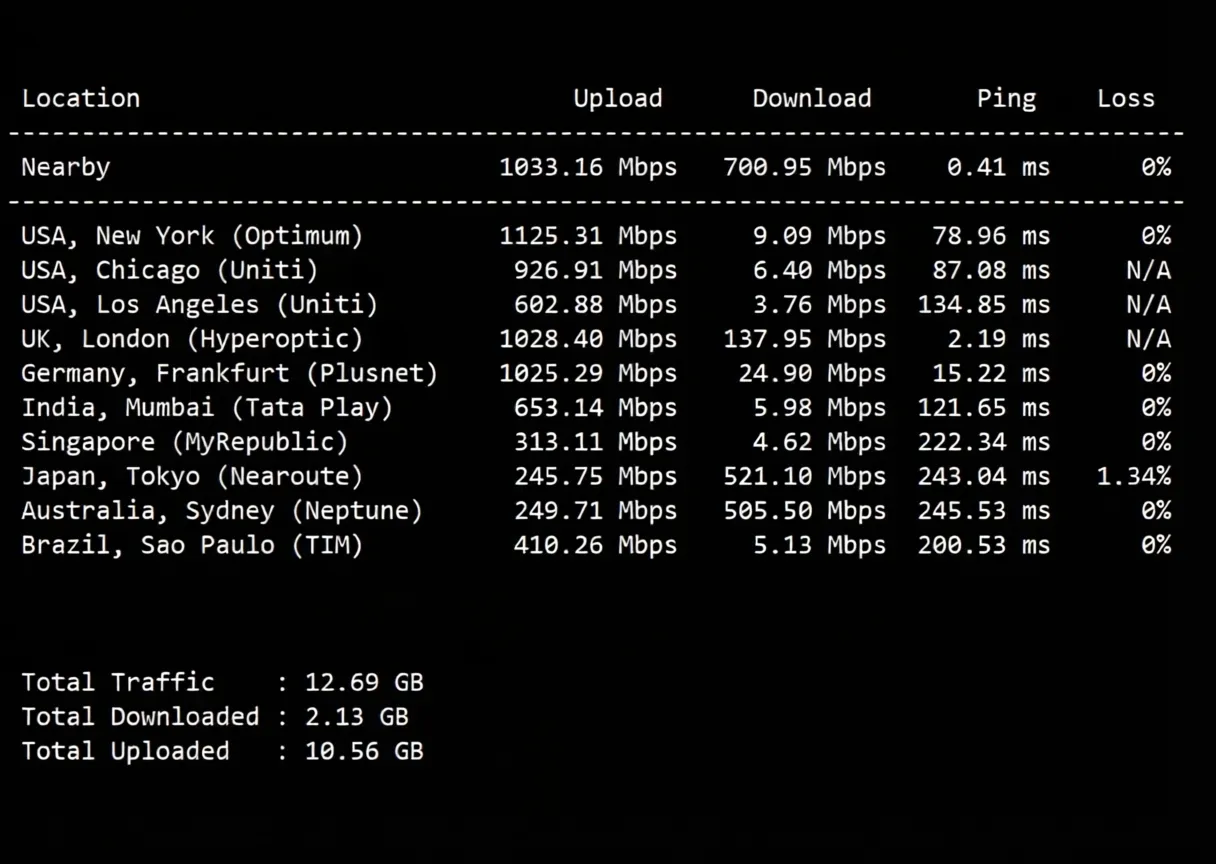Screen dimensions: 1216x864
Task: Select upload value 926.91 Mbps
Action: tap(596, 270)
